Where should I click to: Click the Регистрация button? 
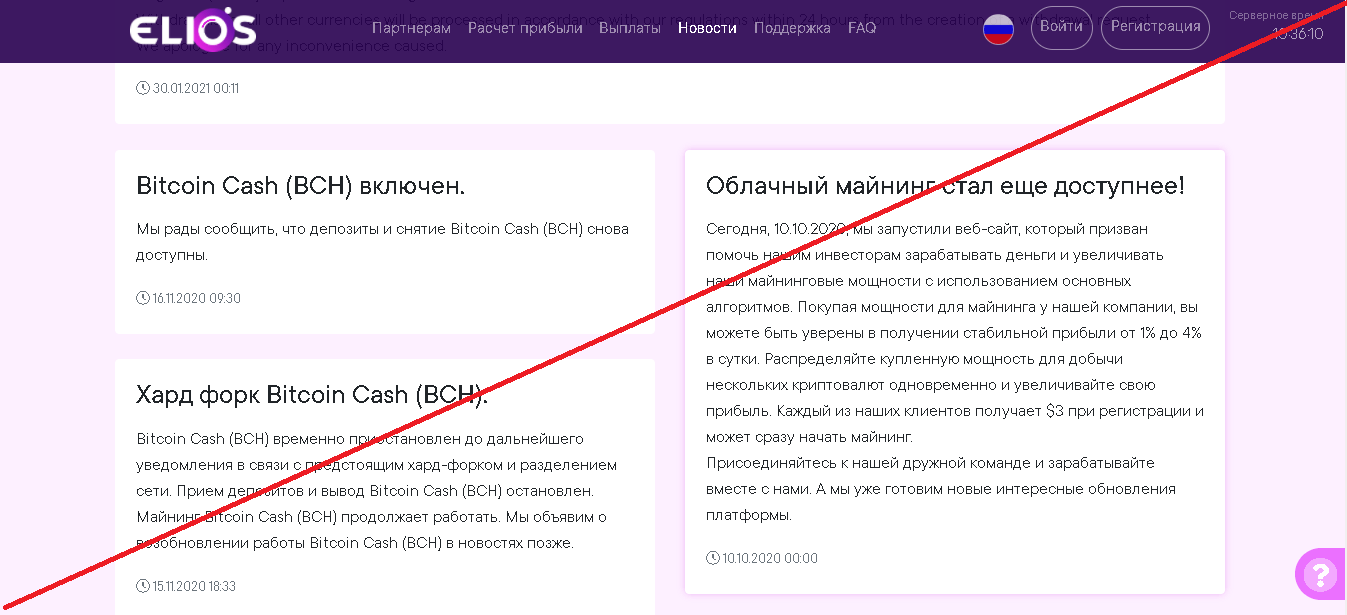1155,28
